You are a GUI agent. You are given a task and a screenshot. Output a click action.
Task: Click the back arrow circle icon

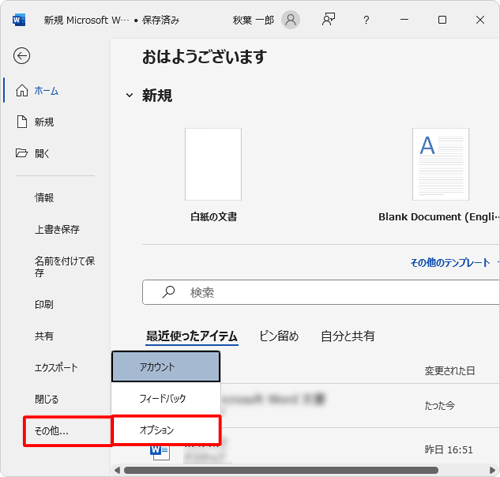click(22, 56)
